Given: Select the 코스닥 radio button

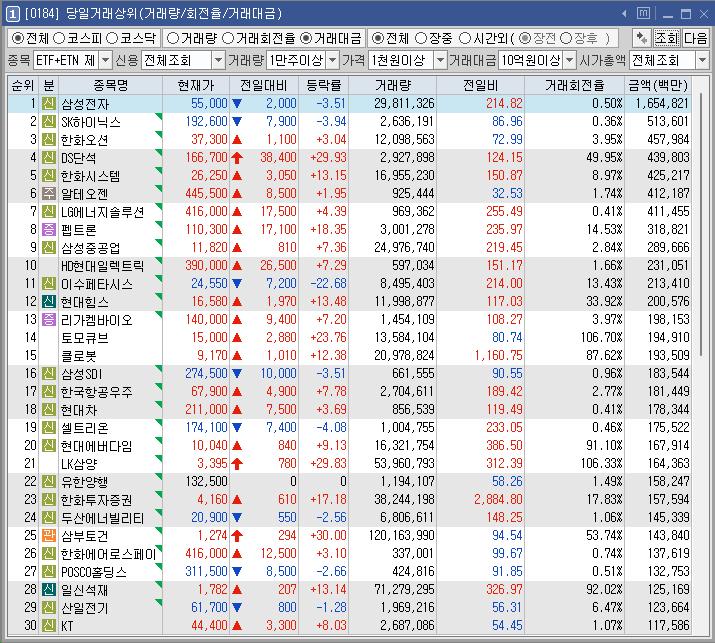Looking at the screenshot, I should (112, 38).
